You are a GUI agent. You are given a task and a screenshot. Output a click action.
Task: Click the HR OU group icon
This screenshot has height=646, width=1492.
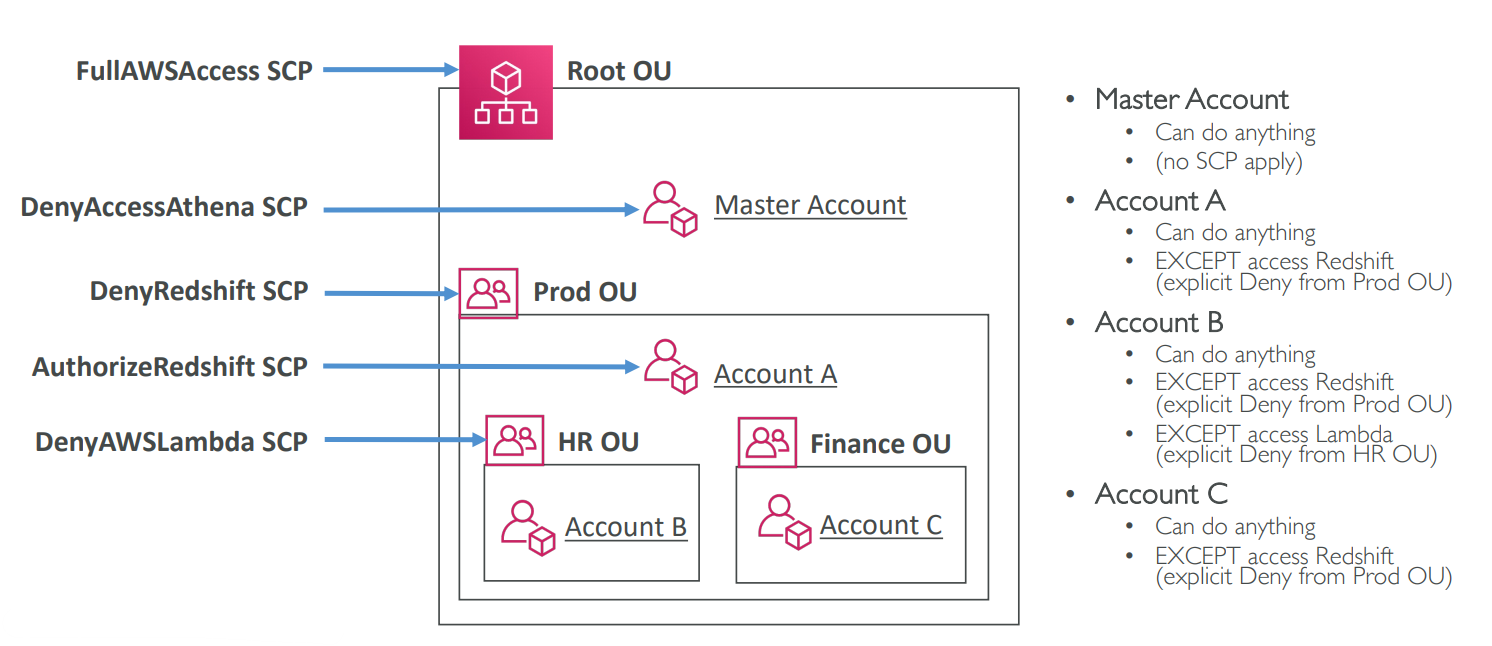pos(514,440)
